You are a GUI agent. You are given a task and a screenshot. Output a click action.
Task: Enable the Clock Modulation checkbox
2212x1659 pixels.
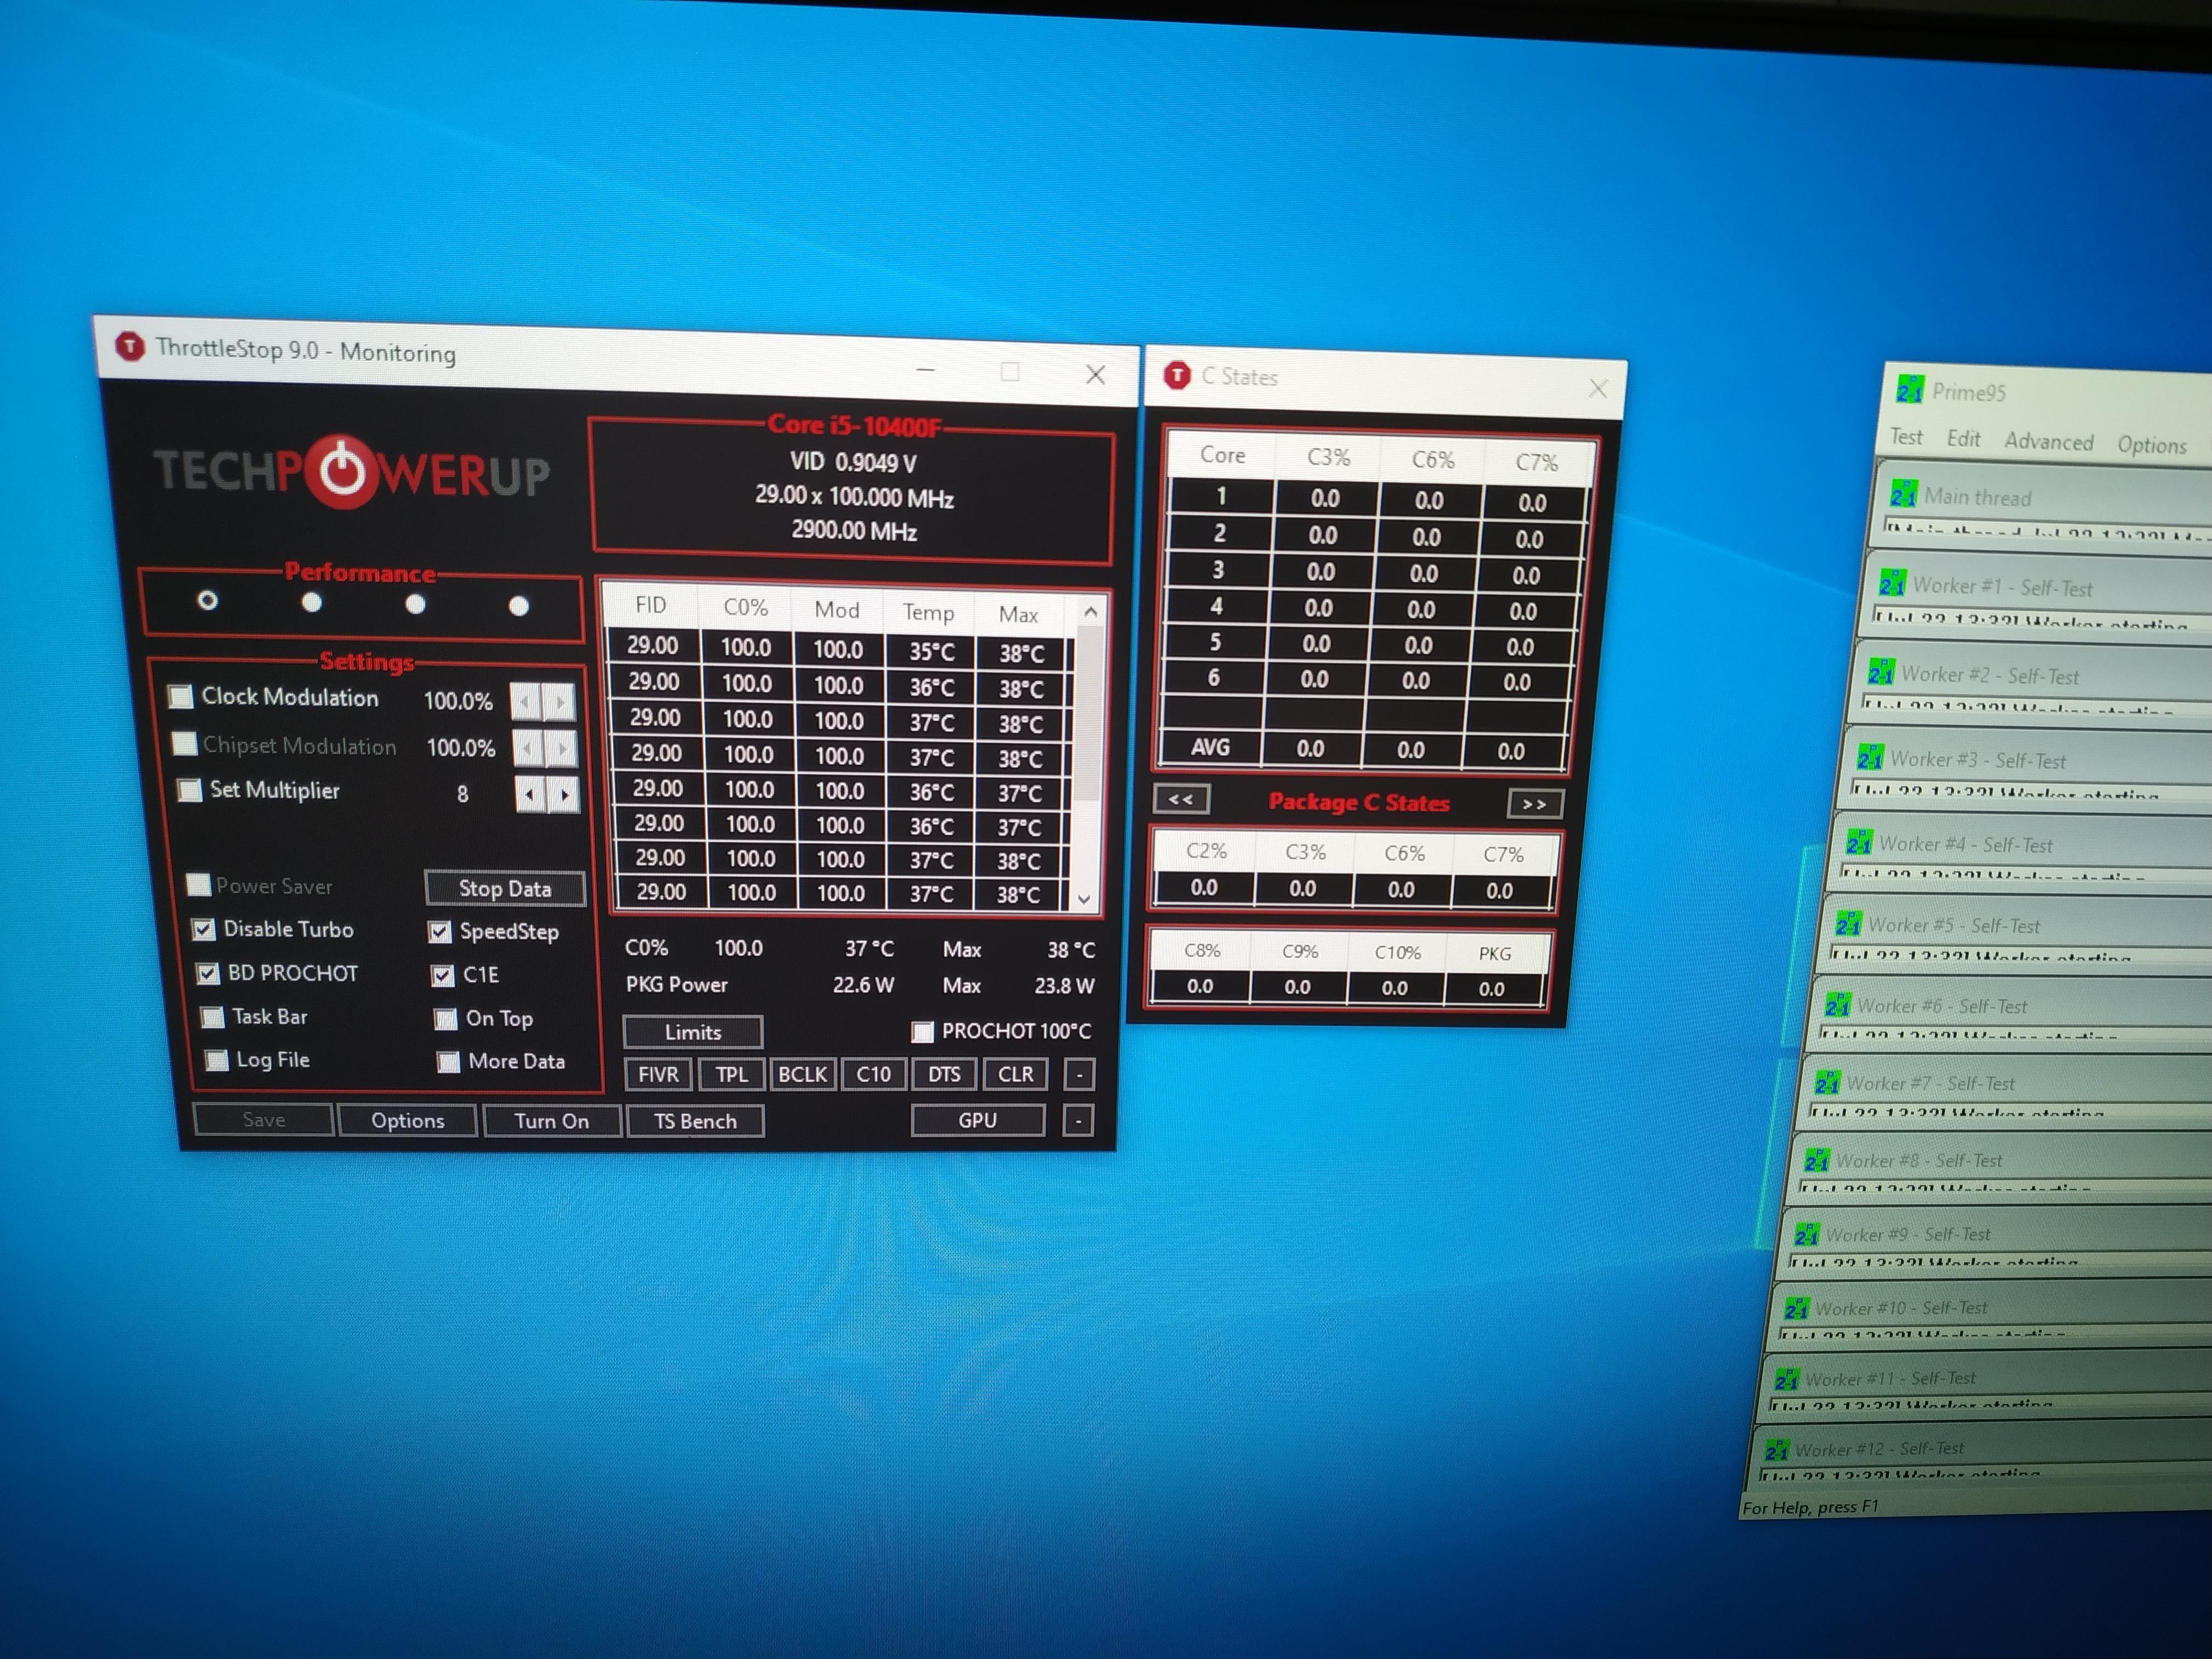(181, 696)
